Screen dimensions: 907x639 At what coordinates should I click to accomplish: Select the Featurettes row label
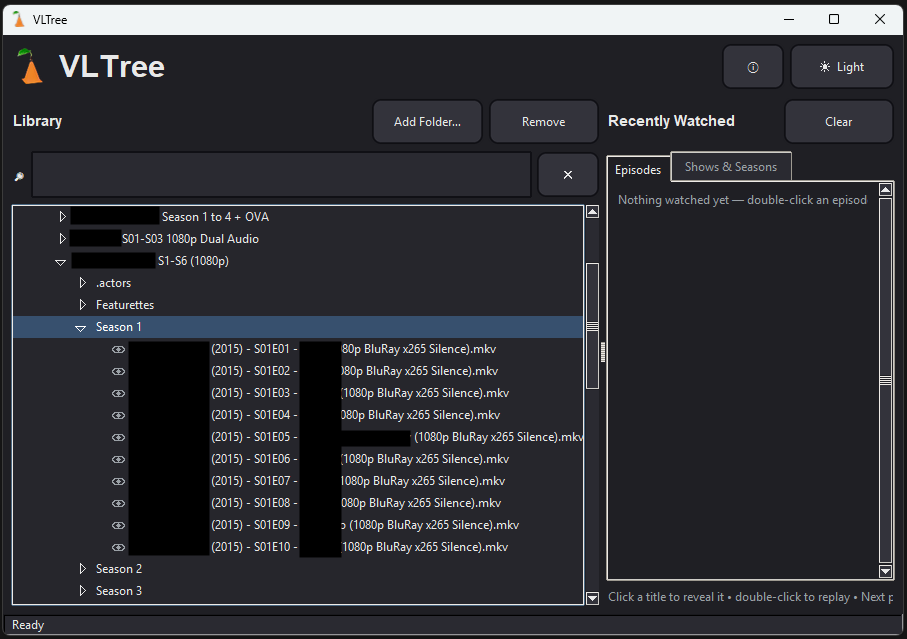tap(125, 305)
